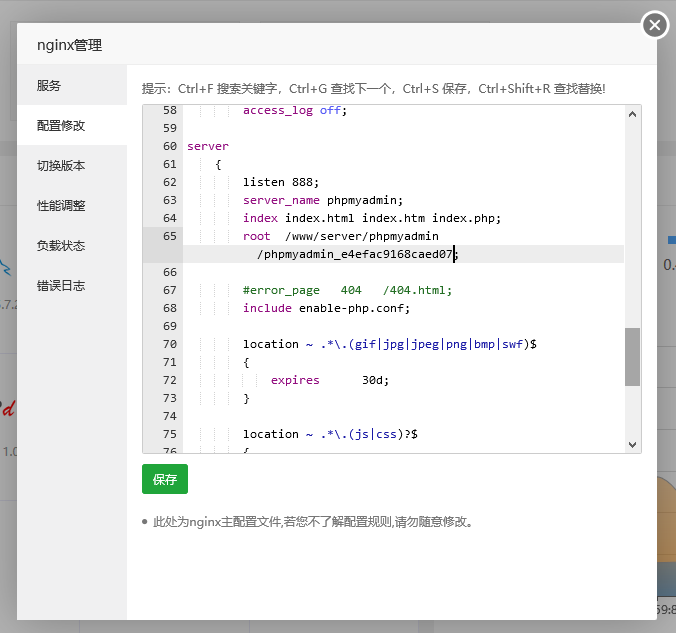Viewport: 676px width, 633px height.
Task: Click the editor's vertical scrollbar thumb
Action: click(632, 357)
